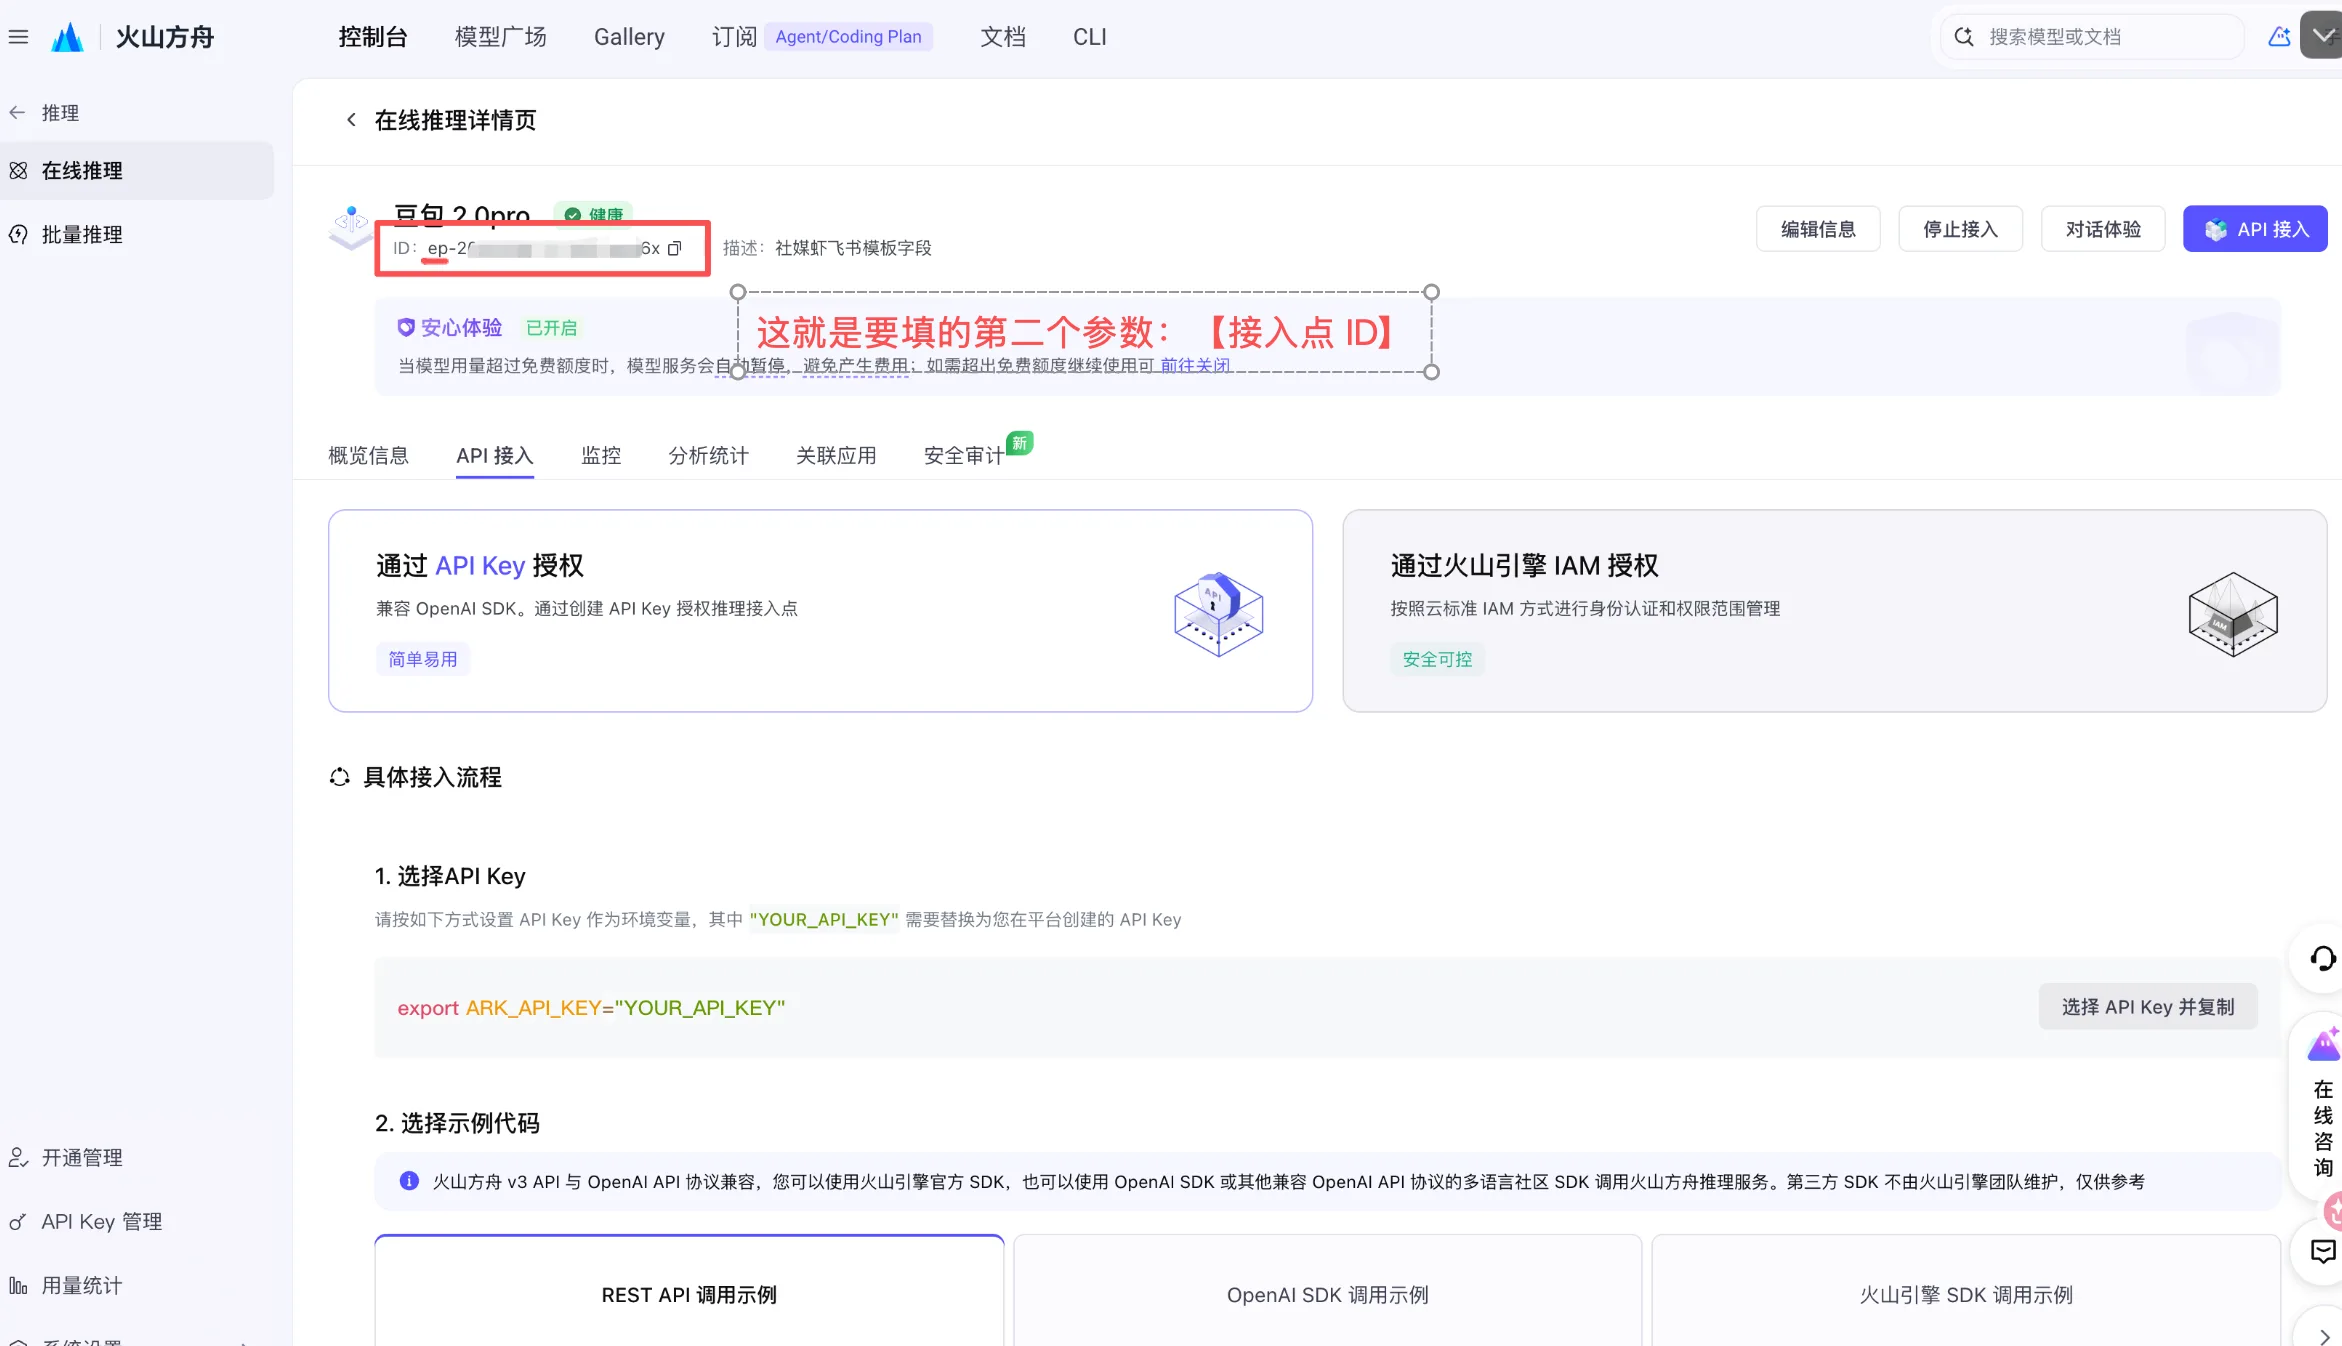
Task: Click 停止接入 button
Action: (1960, 229)
